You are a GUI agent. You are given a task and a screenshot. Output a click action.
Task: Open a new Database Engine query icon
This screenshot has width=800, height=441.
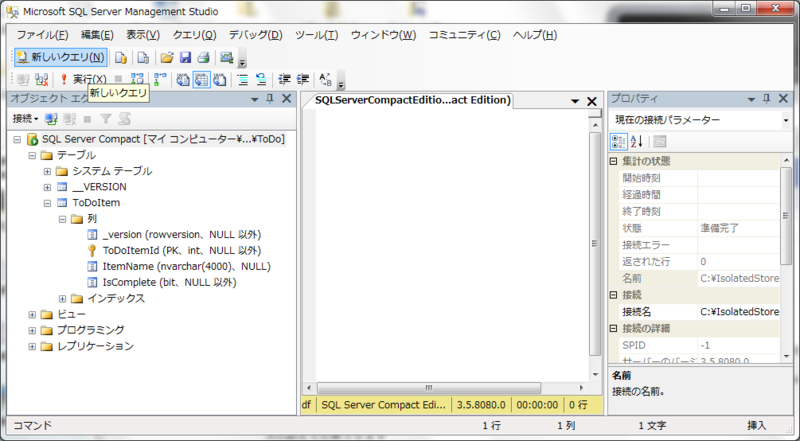point(120,58)
